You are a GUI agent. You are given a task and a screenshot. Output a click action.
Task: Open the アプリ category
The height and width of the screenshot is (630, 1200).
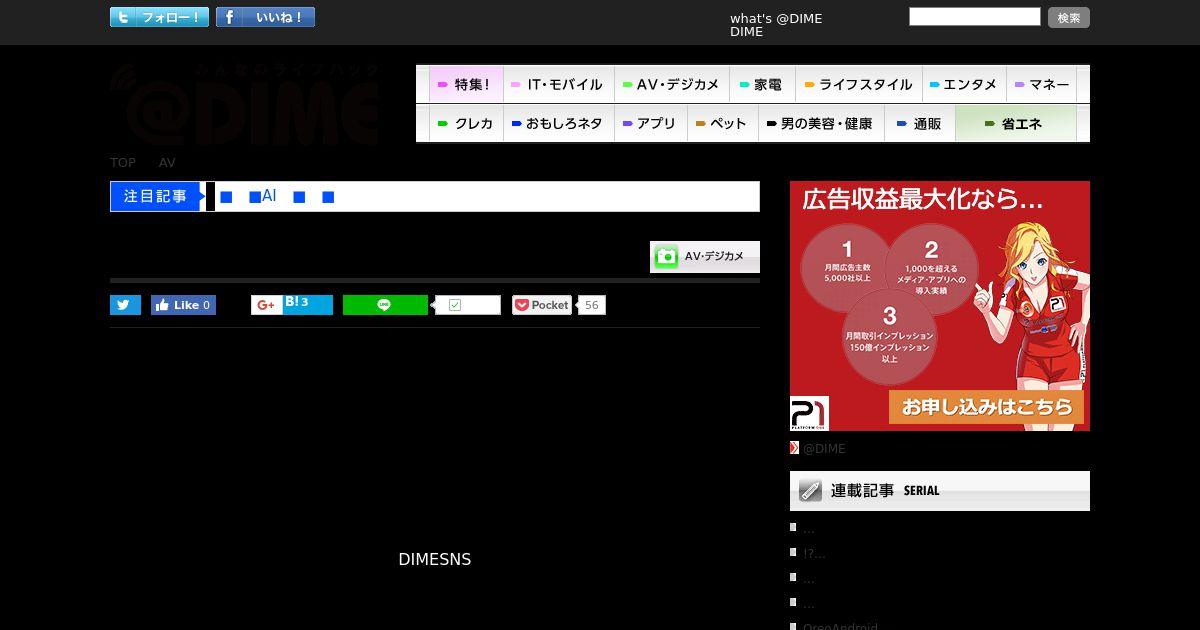click(x=649, y=124)
